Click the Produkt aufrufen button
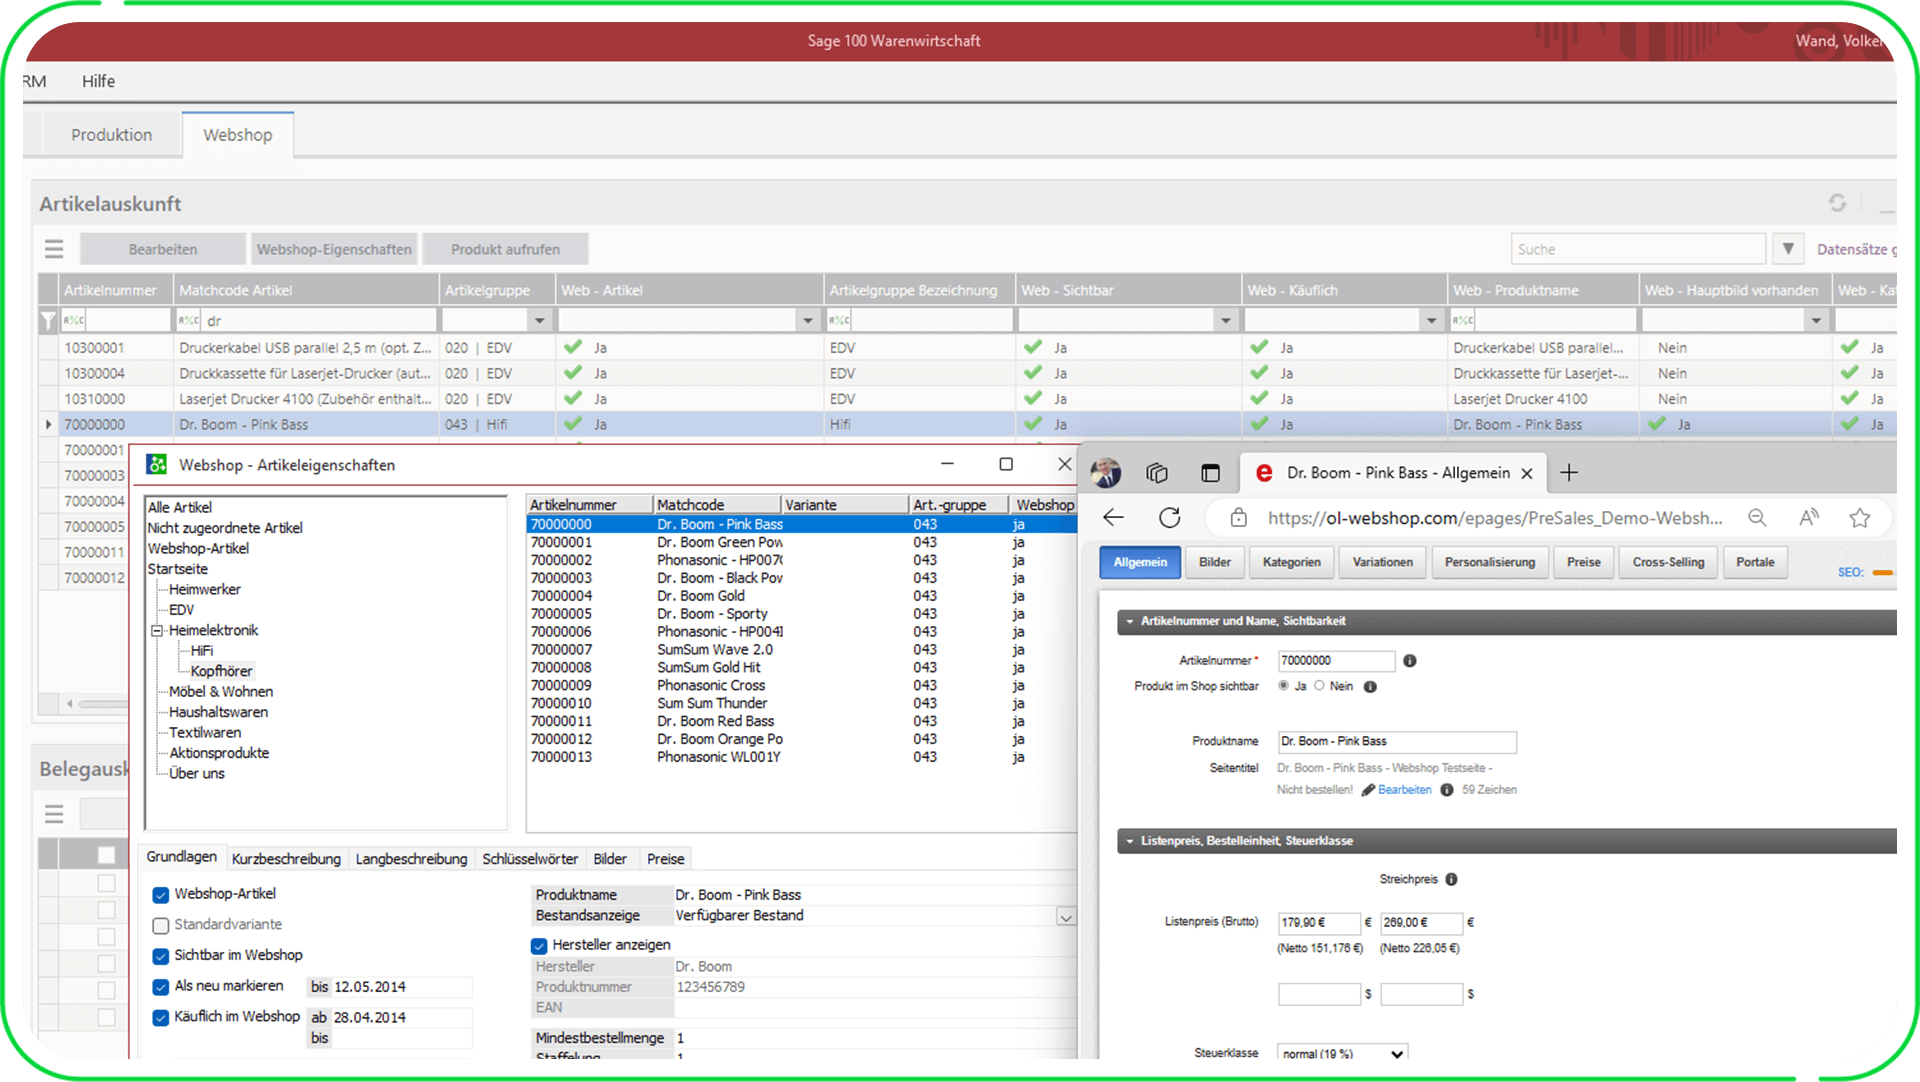Viewport: 1920px width, 1082px height. (x=505, y=249)
